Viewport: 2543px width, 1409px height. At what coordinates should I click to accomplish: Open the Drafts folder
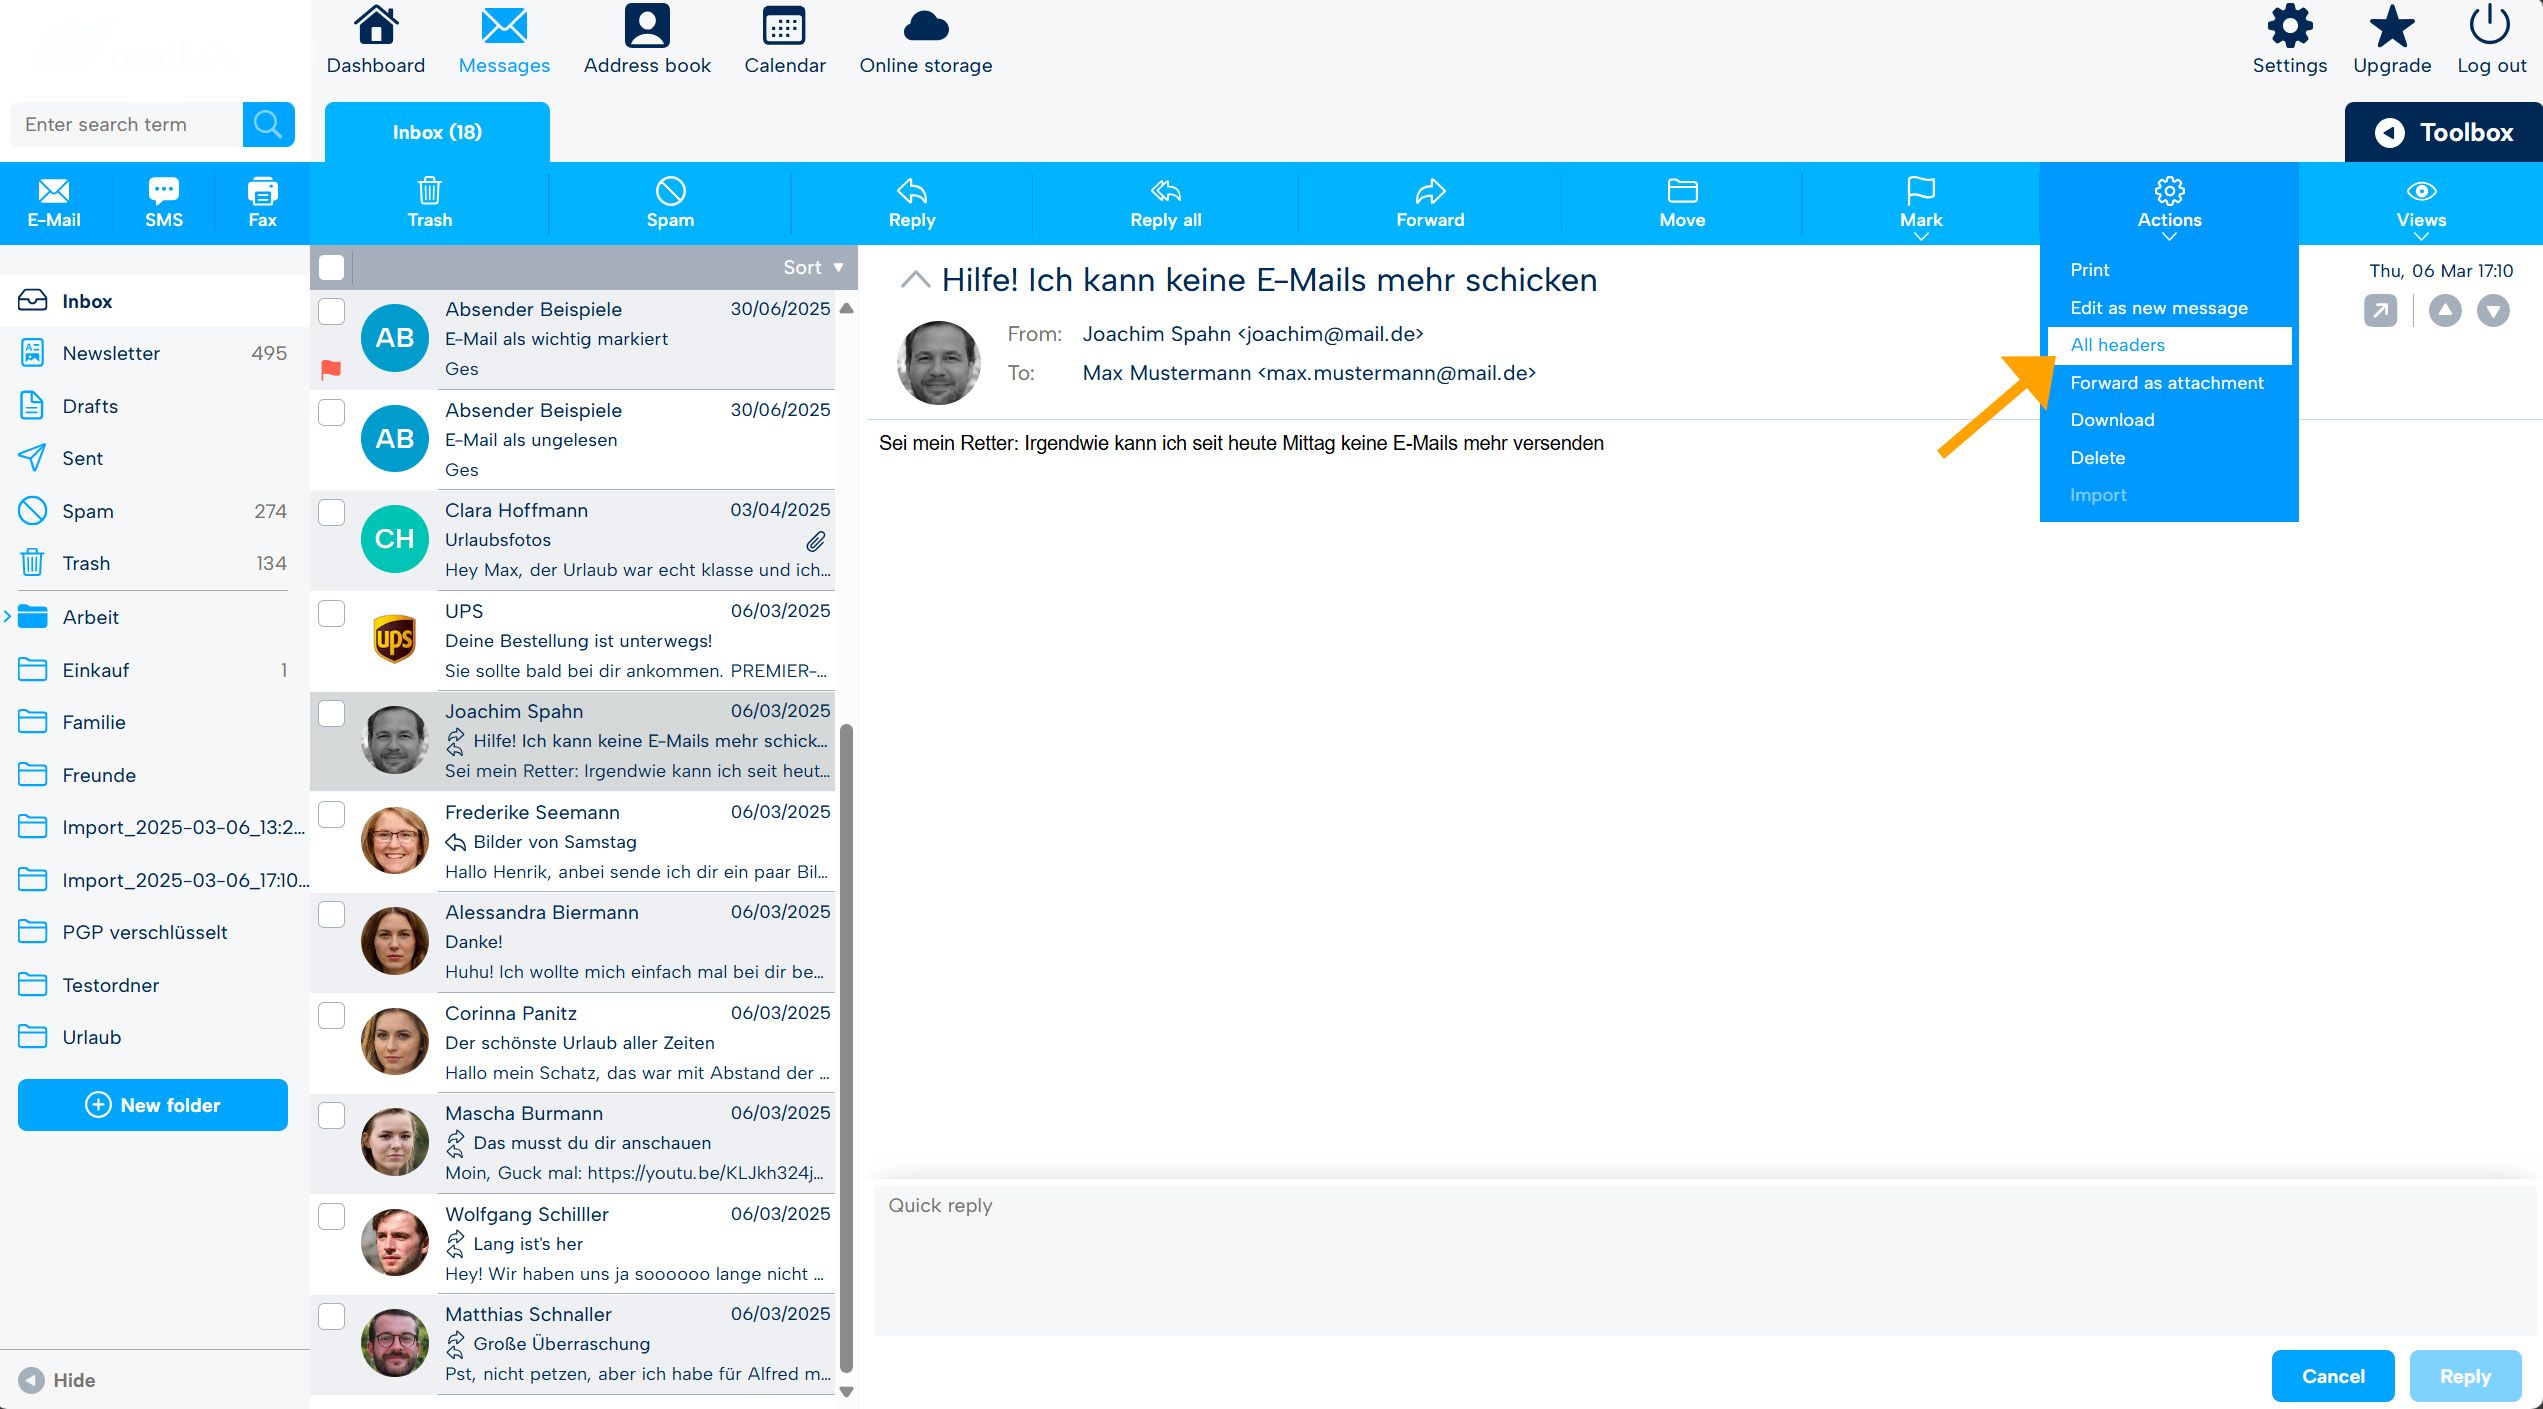pos(154,406)
